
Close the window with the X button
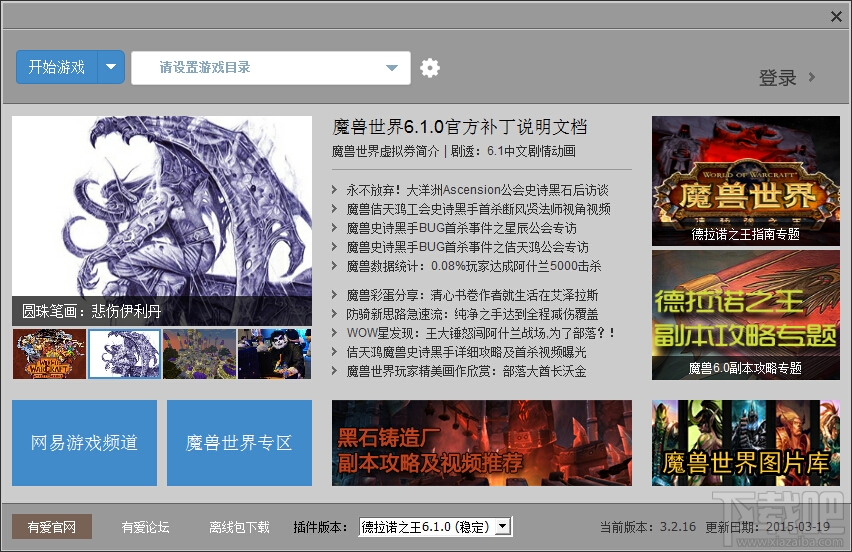pos(836,17)
